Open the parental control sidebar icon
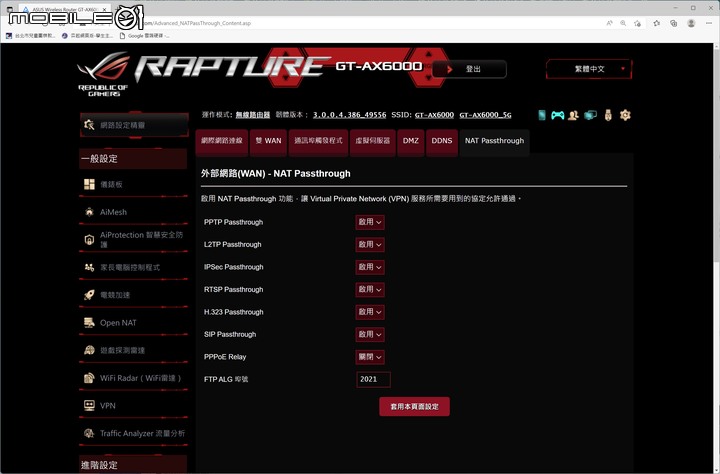The height and width of the screenshot is (474, 720). click(x=89, y=267)
